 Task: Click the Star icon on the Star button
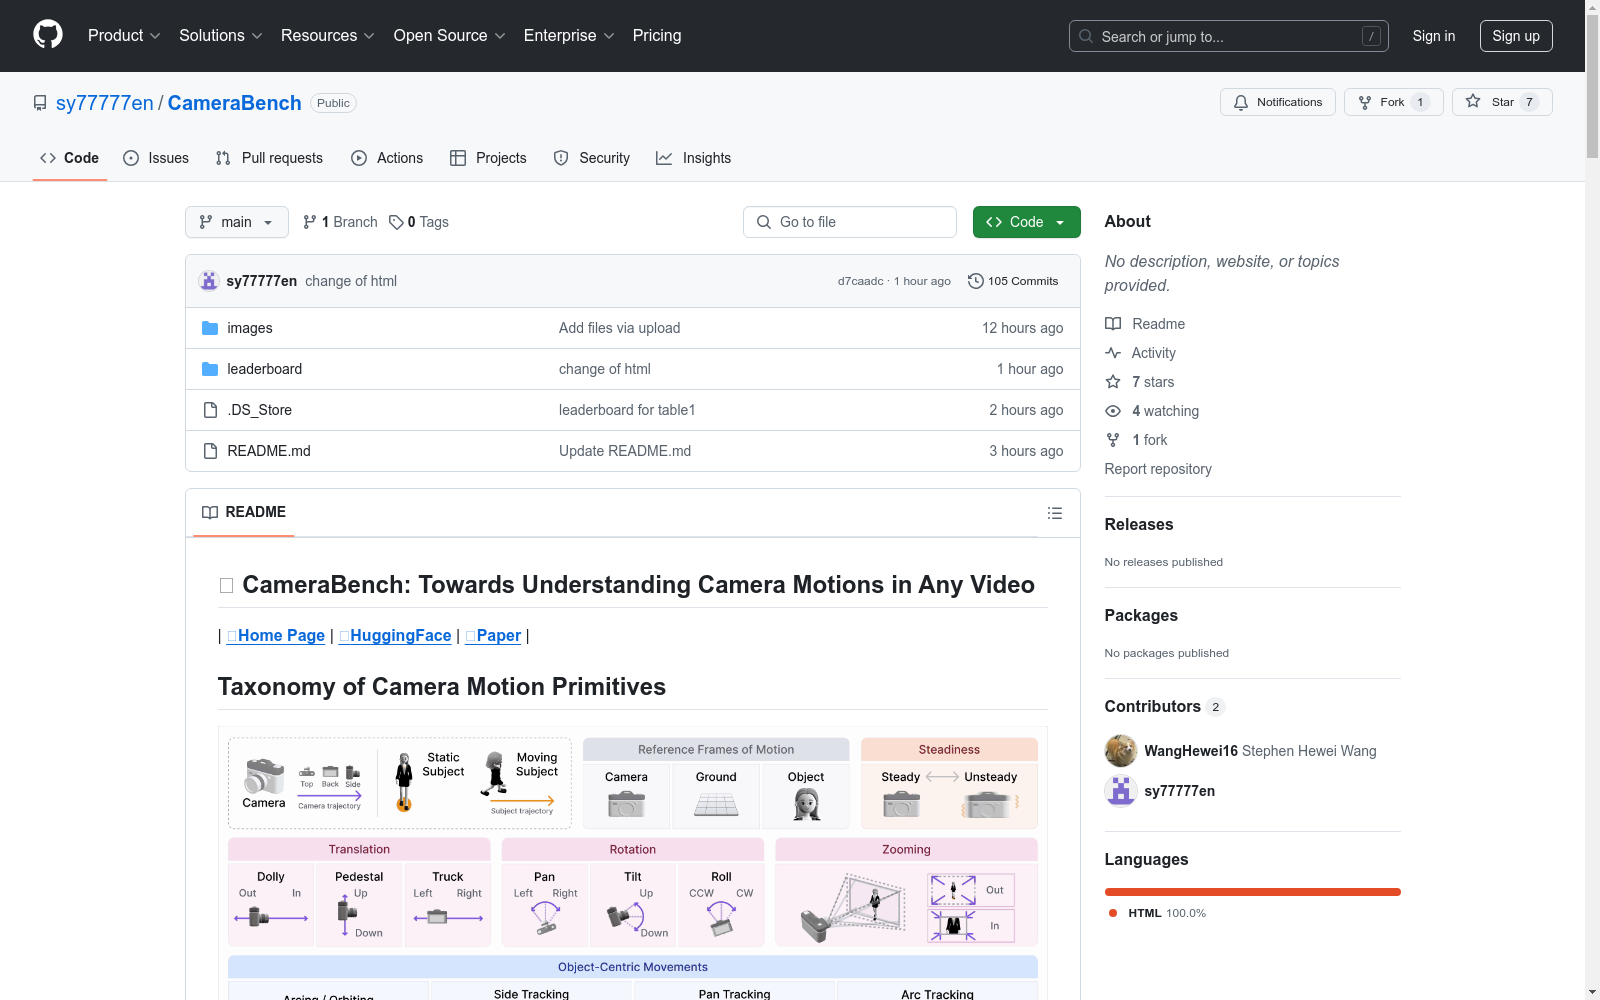click(1473, 101)
